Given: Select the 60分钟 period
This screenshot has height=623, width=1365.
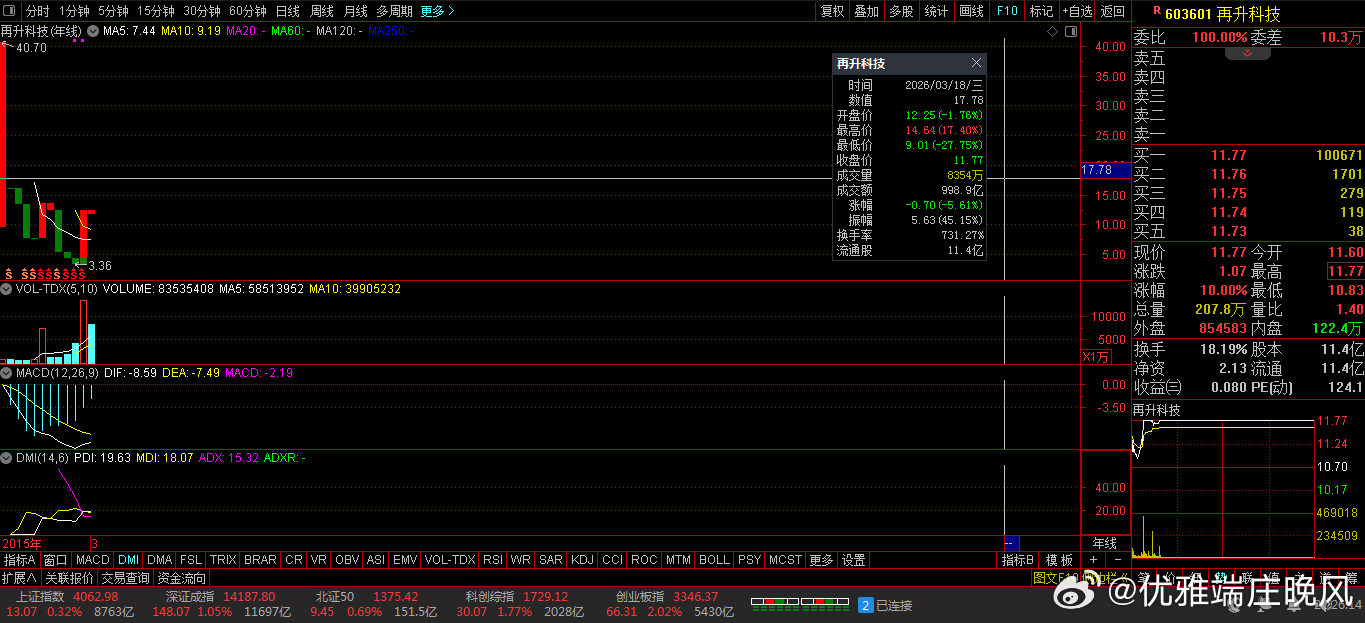Looking at the screenshot, I should [x=248, y=11].
